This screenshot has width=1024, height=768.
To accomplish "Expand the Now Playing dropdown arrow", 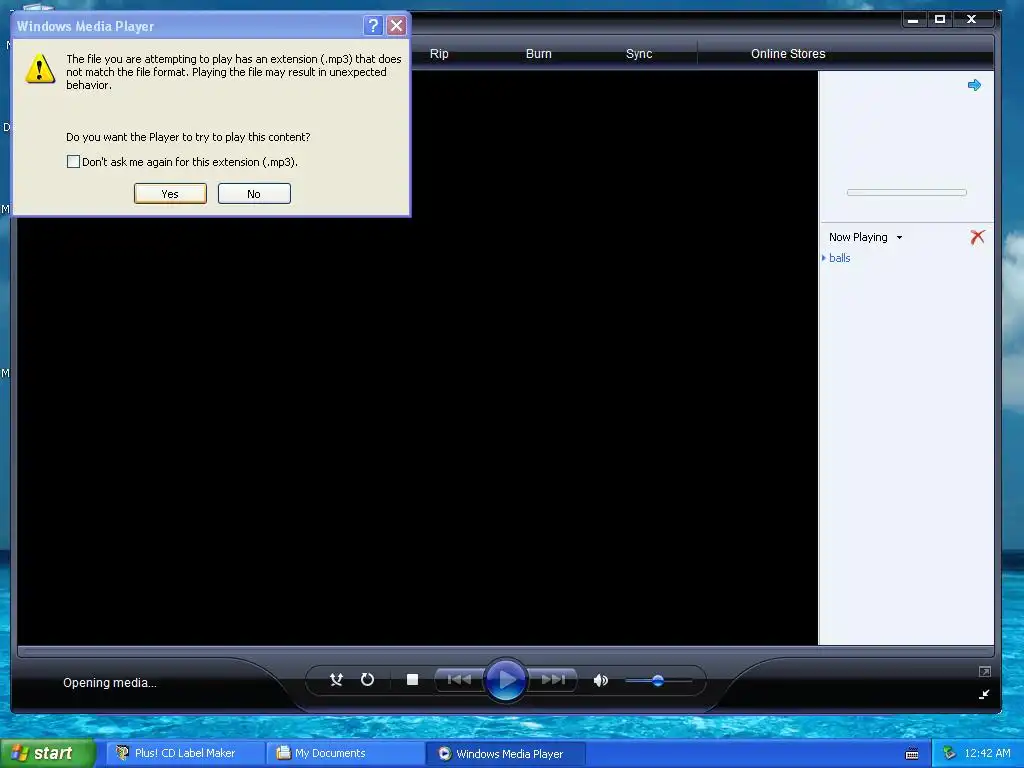I will 899,238.
